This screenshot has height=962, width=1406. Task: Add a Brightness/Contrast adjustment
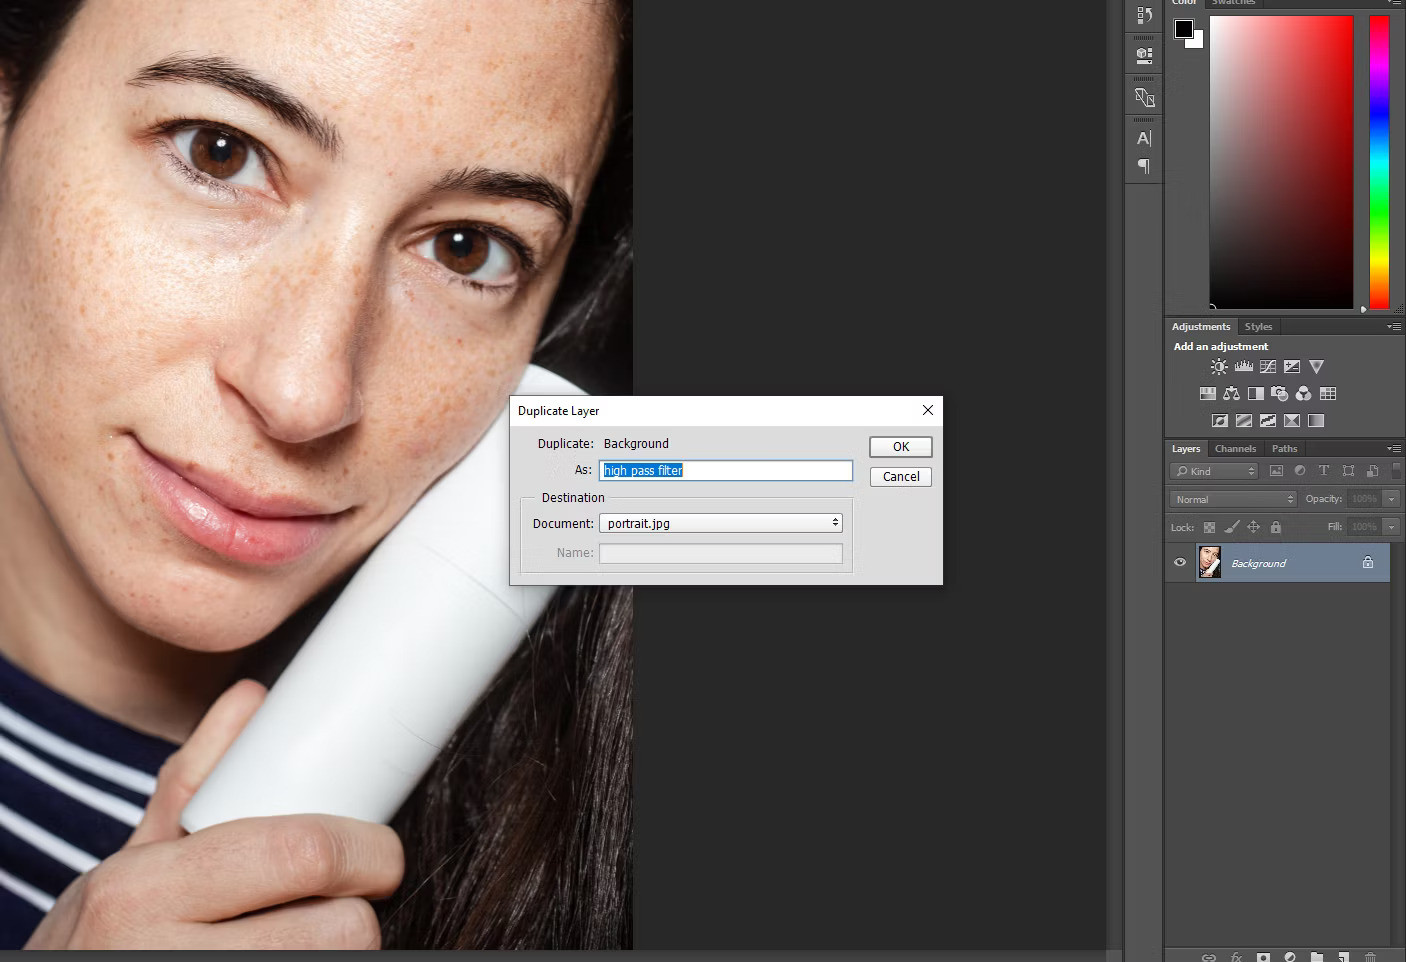click(x=1219, y=367)
